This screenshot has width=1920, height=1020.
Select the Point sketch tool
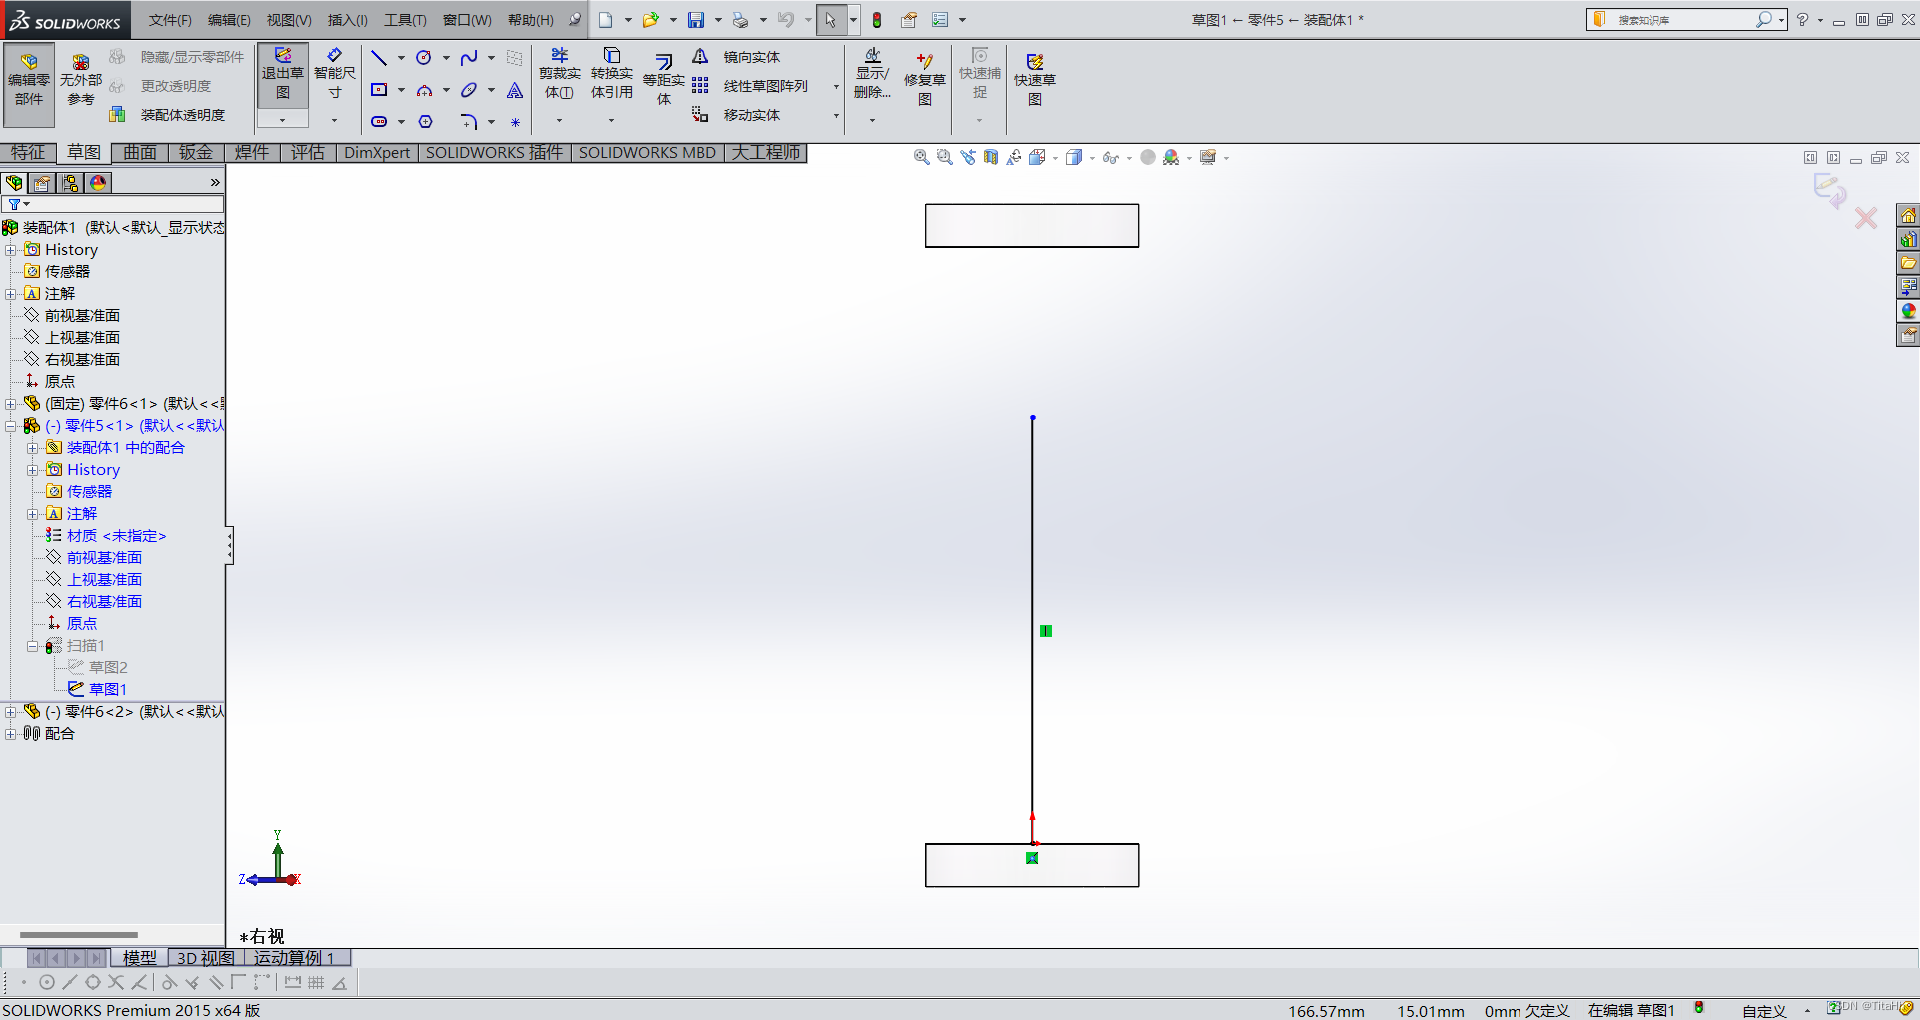tap(515, 123)
